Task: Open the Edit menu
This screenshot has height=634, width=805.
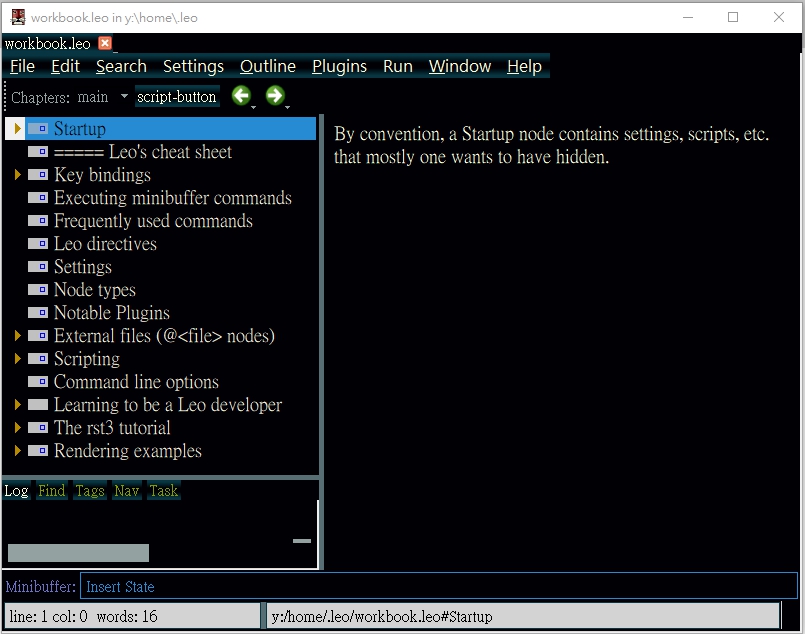Action: 65,66
